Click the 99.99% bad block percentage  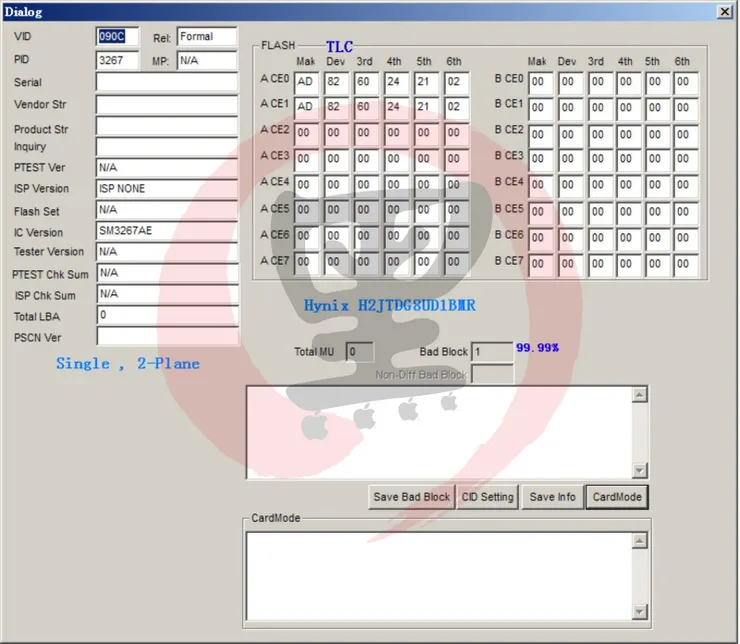pyautogui.click(x=538, y=348)
